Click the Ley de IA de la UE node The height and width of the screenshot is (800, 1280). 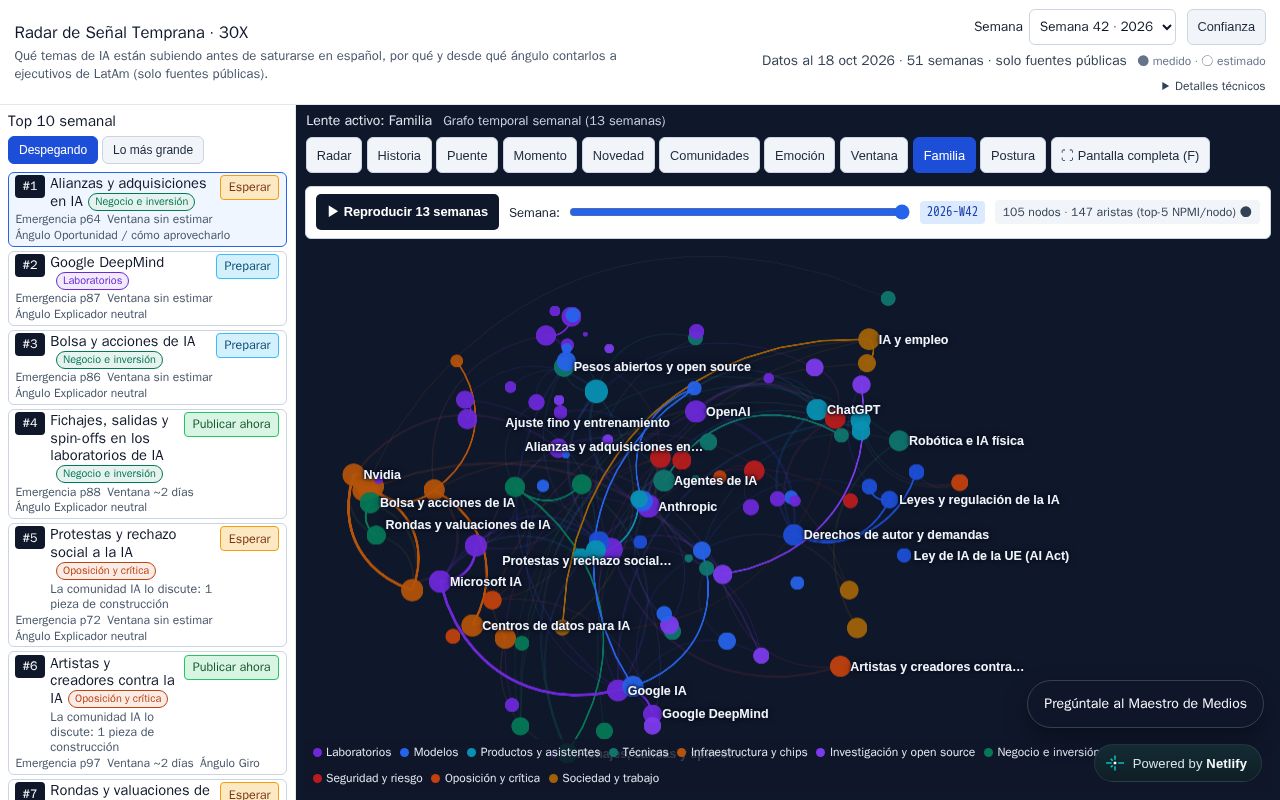904,556
